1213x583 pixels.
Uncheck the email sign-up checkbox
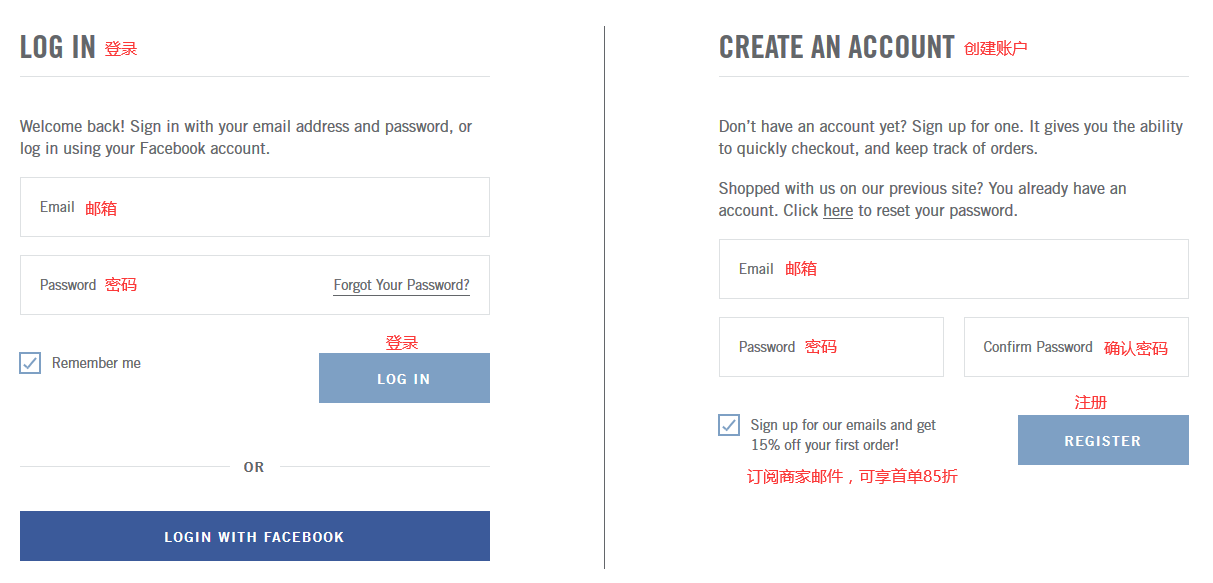point(729,425)
